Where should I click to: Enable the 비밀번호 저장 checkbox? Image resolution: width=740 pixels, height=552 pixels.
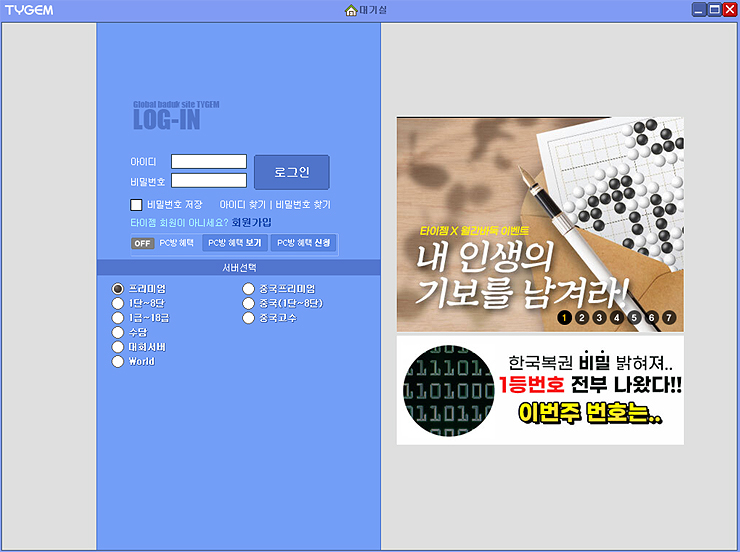(136, 205)
